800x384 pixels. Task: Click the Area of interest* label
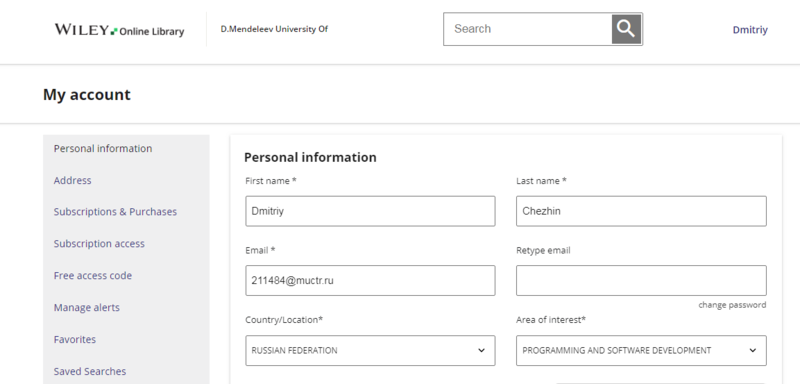(551, 320)
